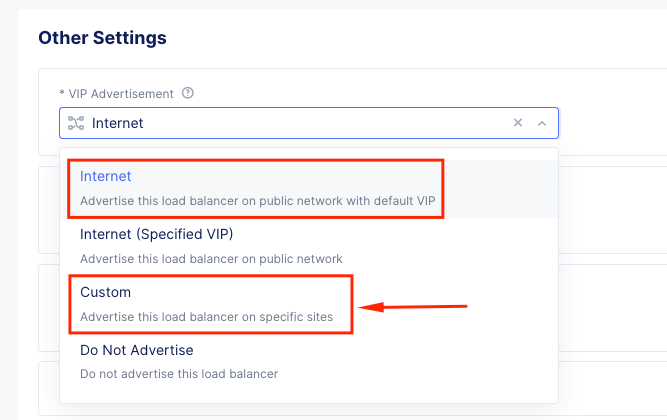Collapse the VIP Advertisement dropdown chevron
Image resolution: width=667 pixels, height=420 pixels.
(x=542, y=123)
